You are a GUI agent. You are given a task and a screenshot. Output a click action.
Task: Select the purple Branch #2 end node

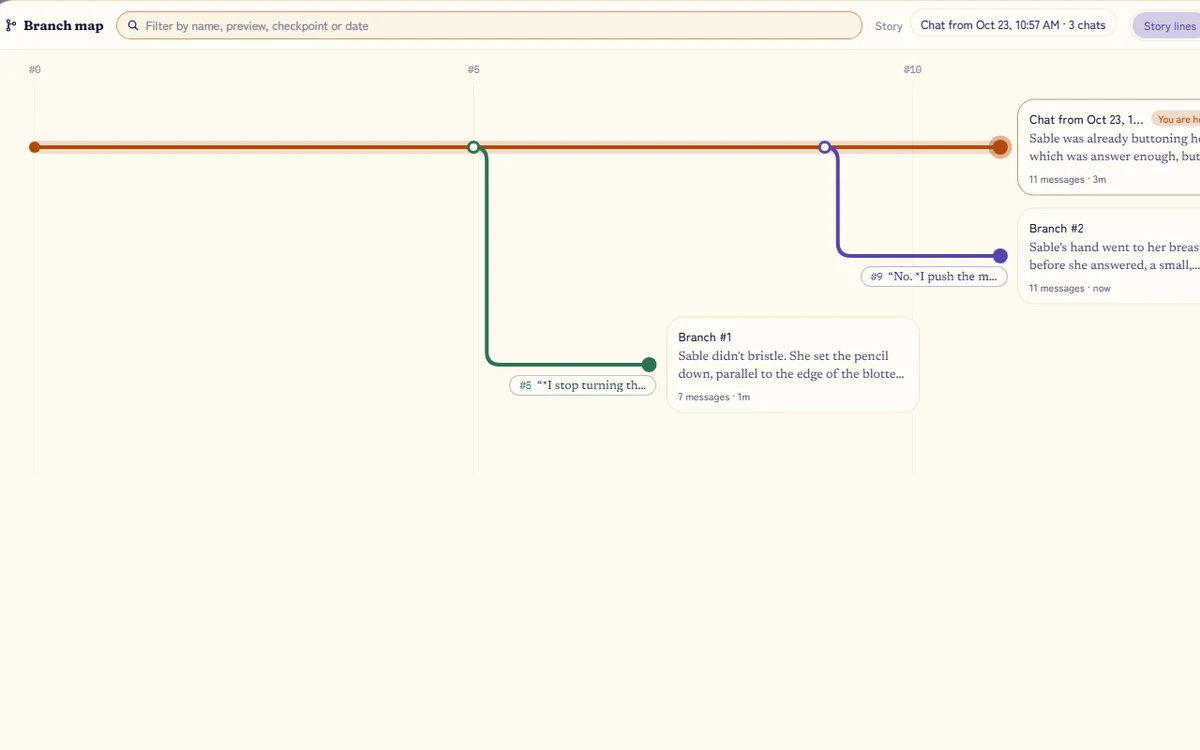coord(1000,256)
